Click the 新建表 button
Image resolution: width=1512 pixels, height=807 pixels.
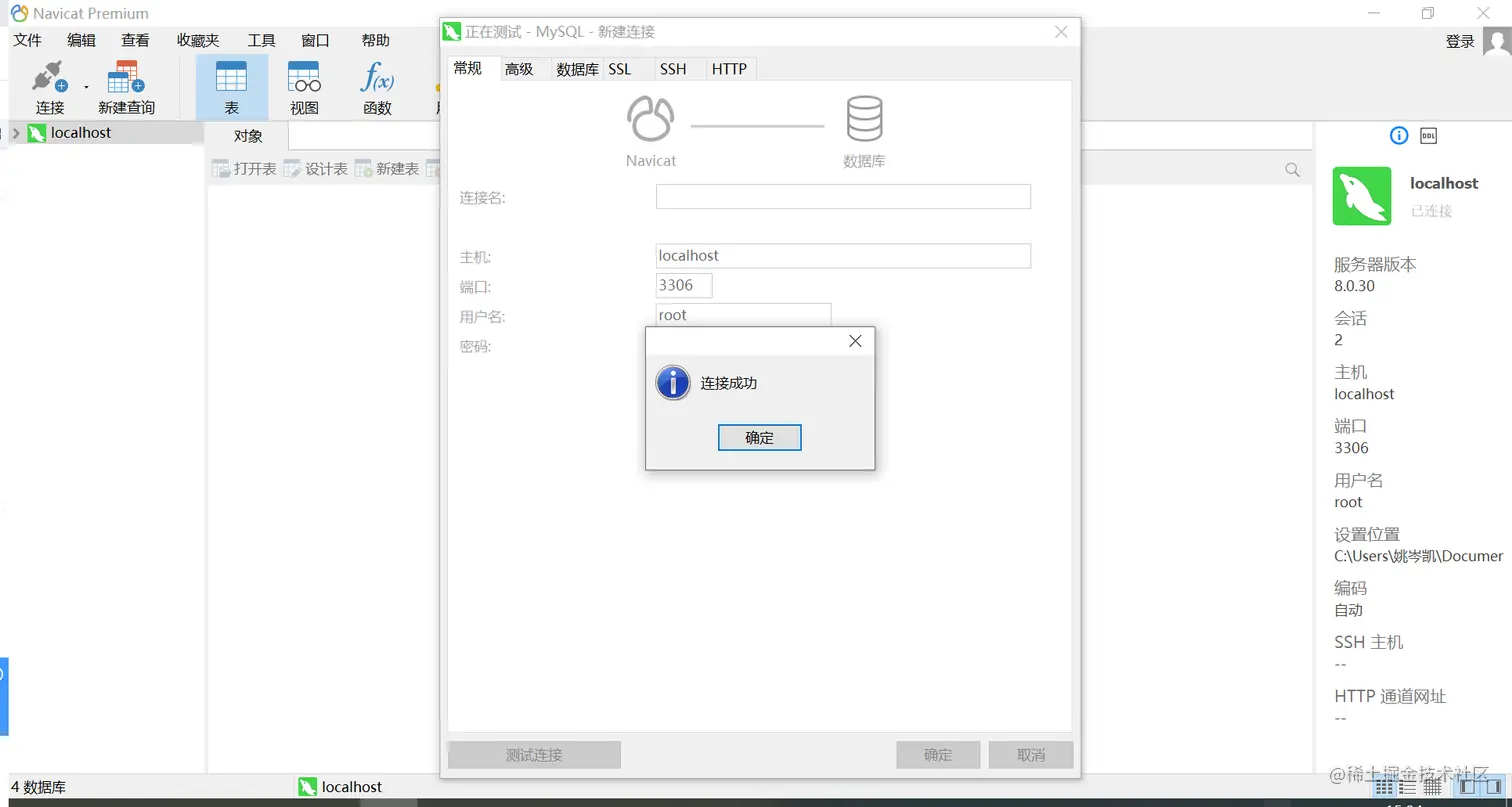(387, 169)
